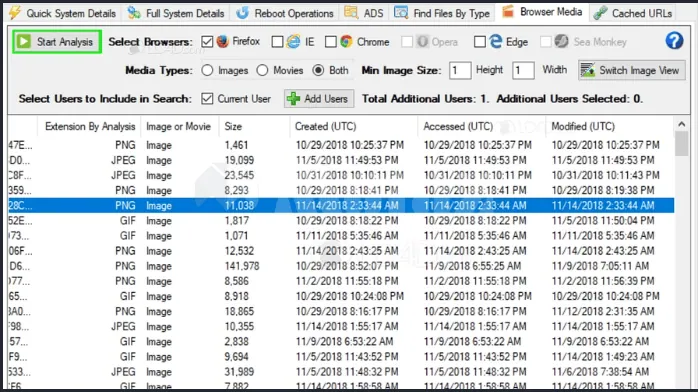Click the scroll up arrow of the list

[x=682, y=125]
